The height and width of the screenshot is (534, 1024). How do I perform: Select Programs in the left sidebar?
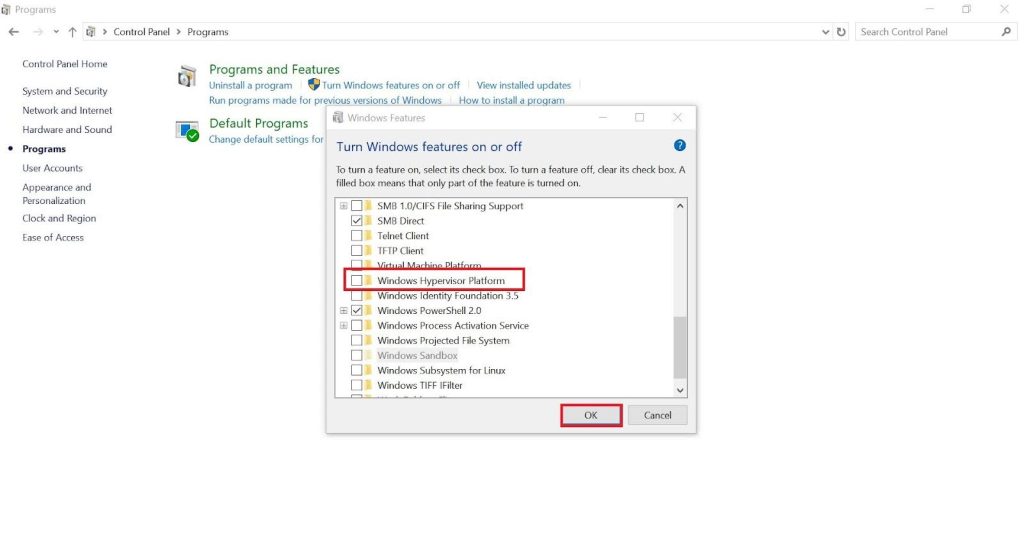pyautogui.click(x=44, y=149)
